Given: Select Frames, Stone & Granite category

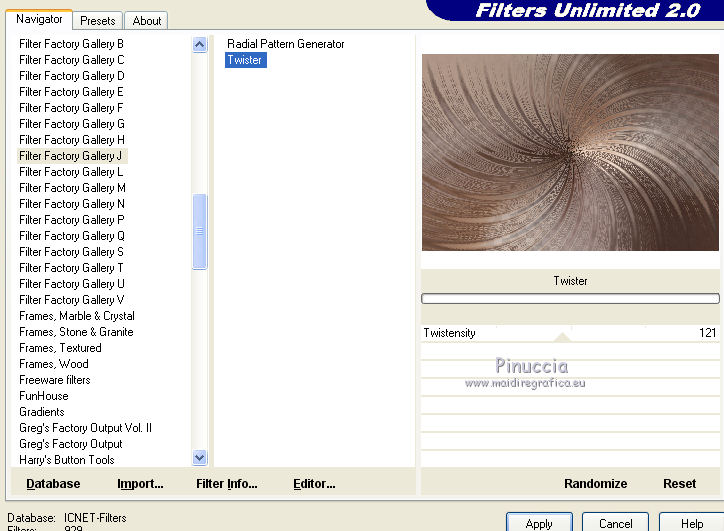Looking at the screenshot, I should click(76, 332).
